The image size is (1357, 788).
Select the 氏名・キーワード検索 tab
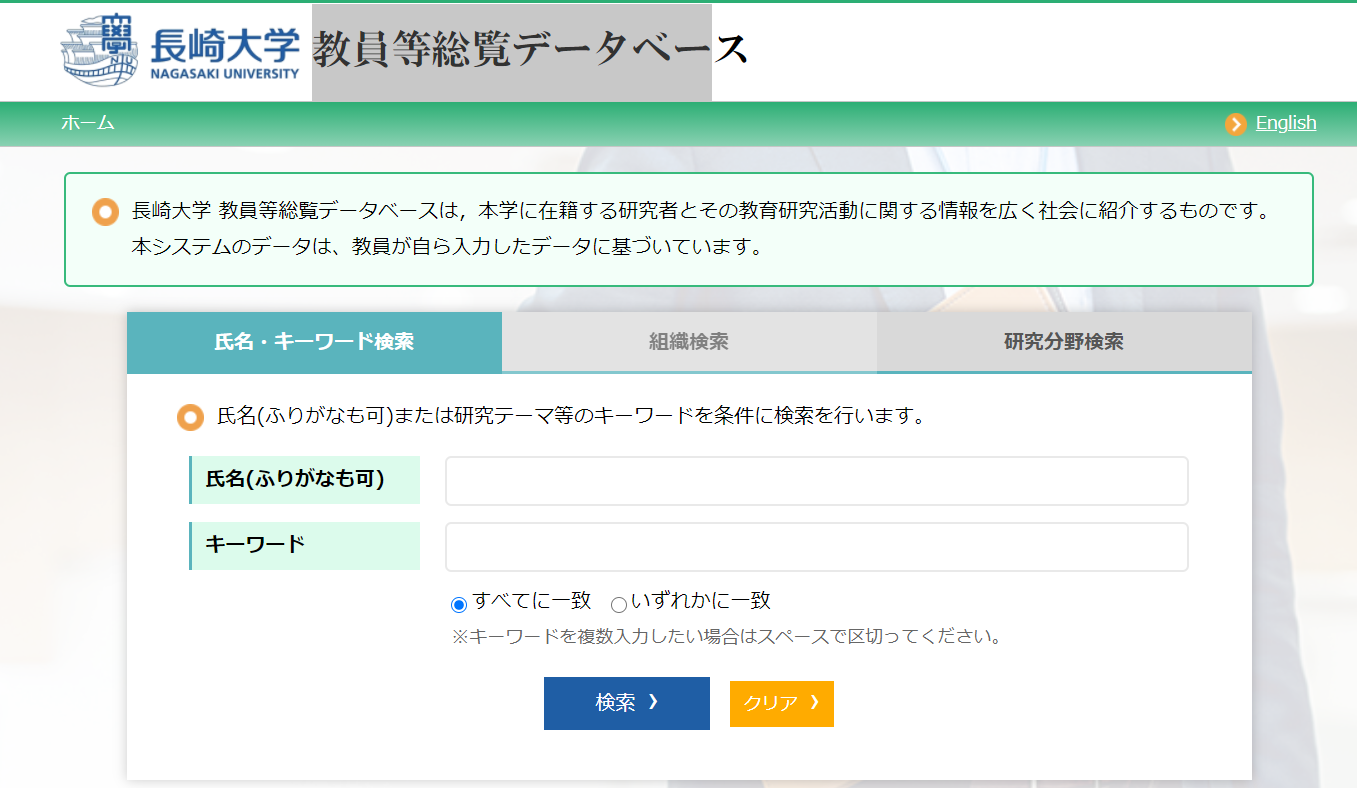click(x=314, y=342)
